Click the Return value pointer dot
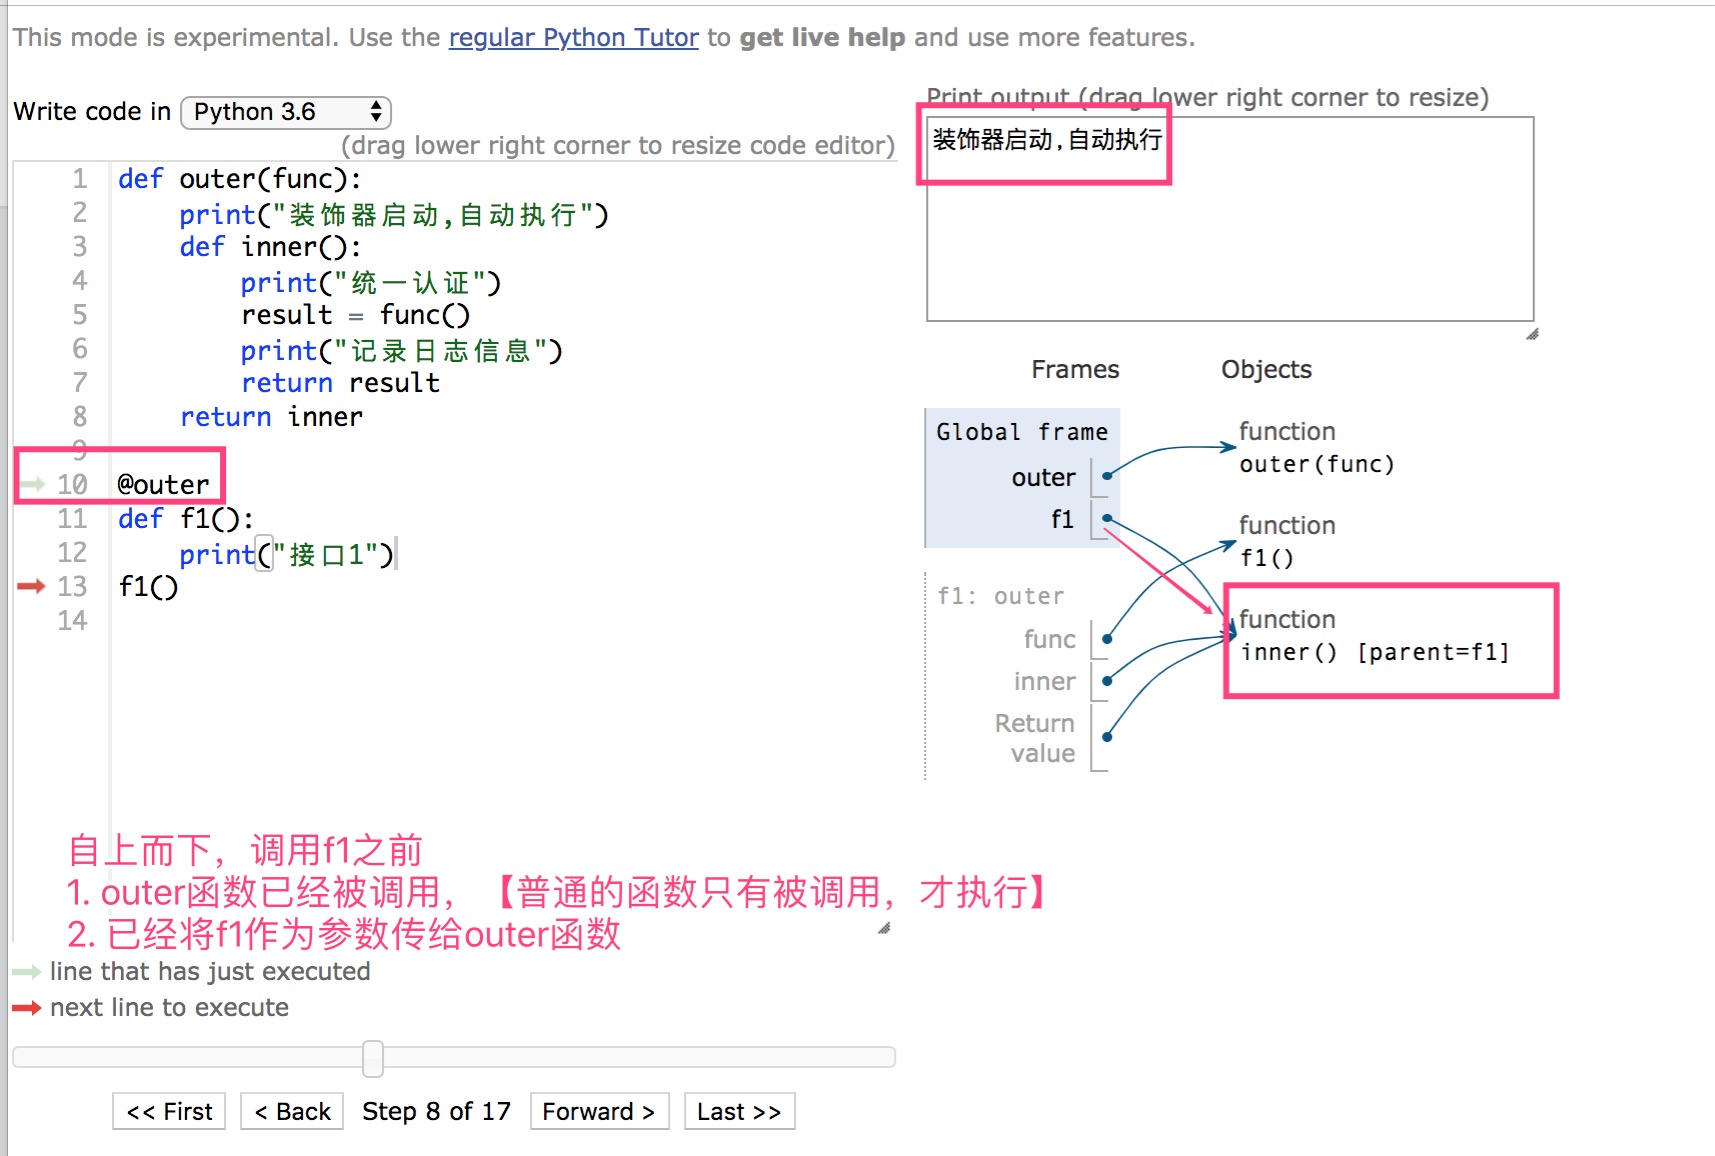Viewport: 1715px width, 1156px height. click(x=1107, y=737)
